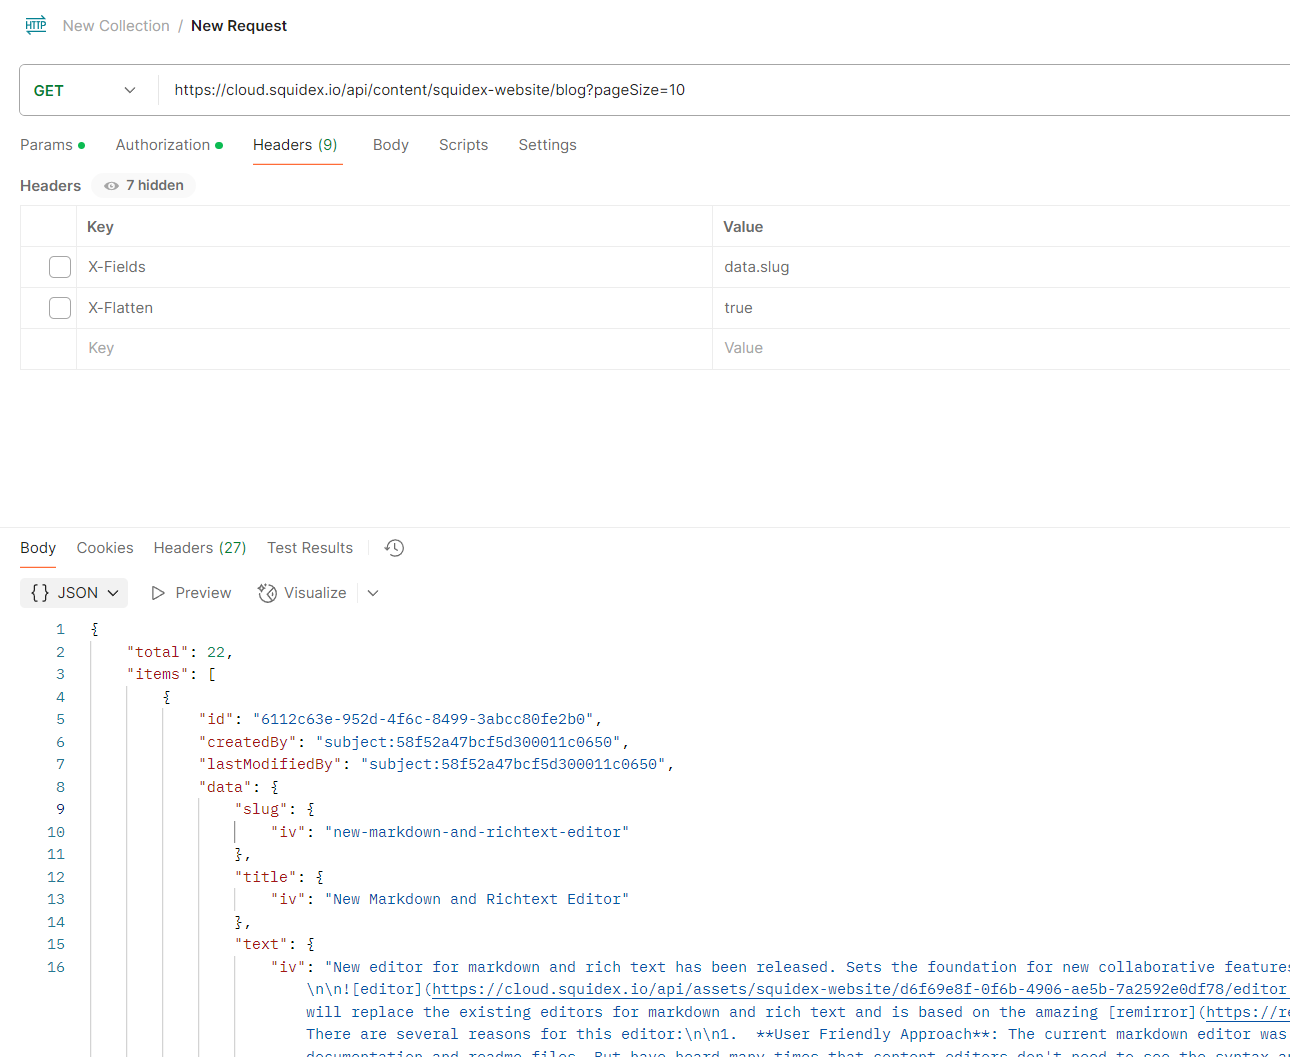
Task: Open the GET method dropdown
Action: point(85,90)
